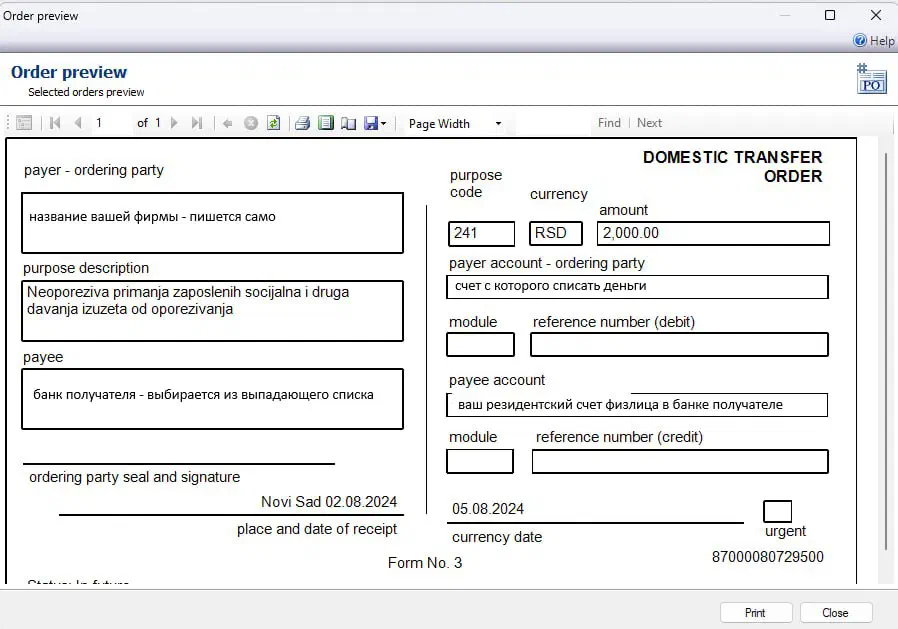The height and width of the screenshot is (629, 898).
Task: Click the printer icon in toolbar
Action: tap(302, 123)
